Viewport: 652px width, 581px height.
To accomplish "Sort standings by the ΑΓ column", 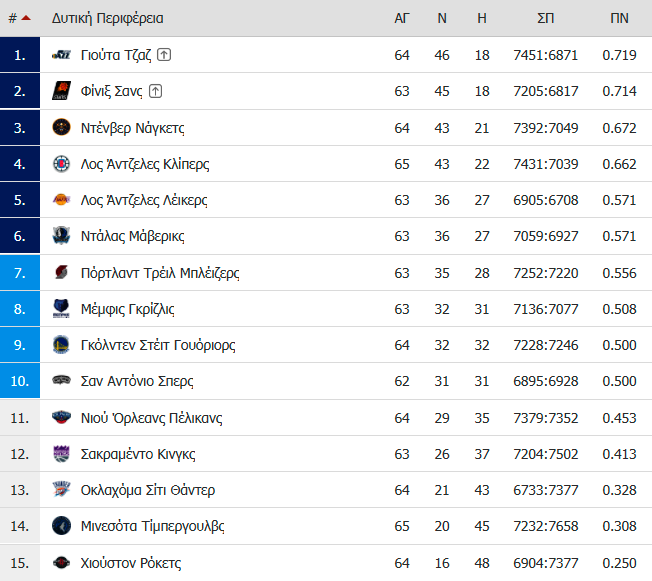I will [402, 18].
